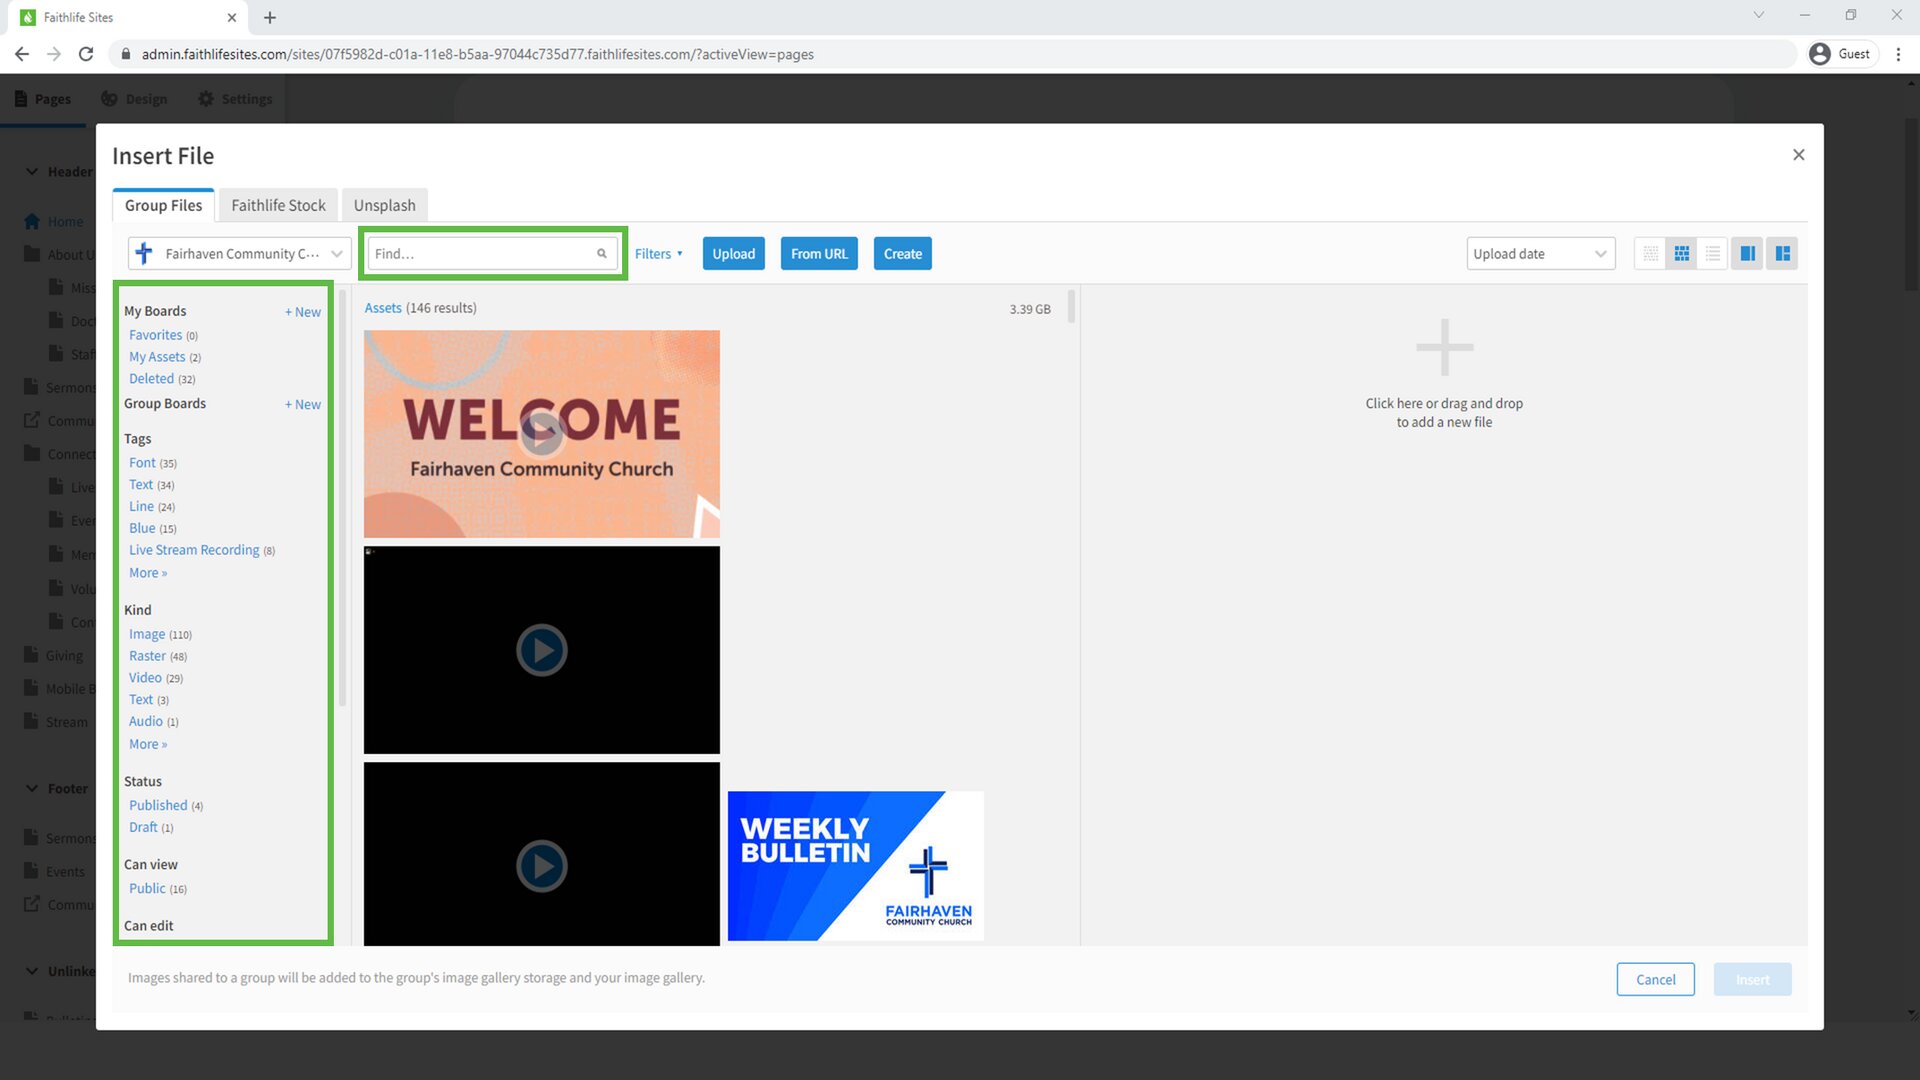Filter by Image kind
This screenshot has height=1080, width=1920.
click(x=147, y=634)
